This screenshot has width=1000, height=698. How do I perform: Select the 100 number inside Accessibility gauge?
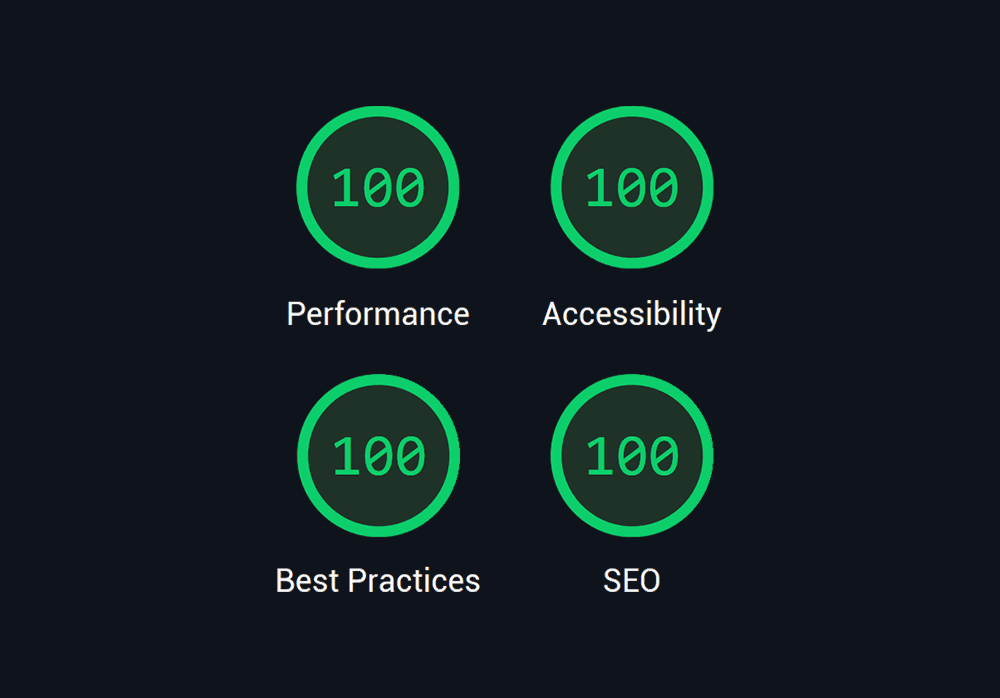coord(632,188)
